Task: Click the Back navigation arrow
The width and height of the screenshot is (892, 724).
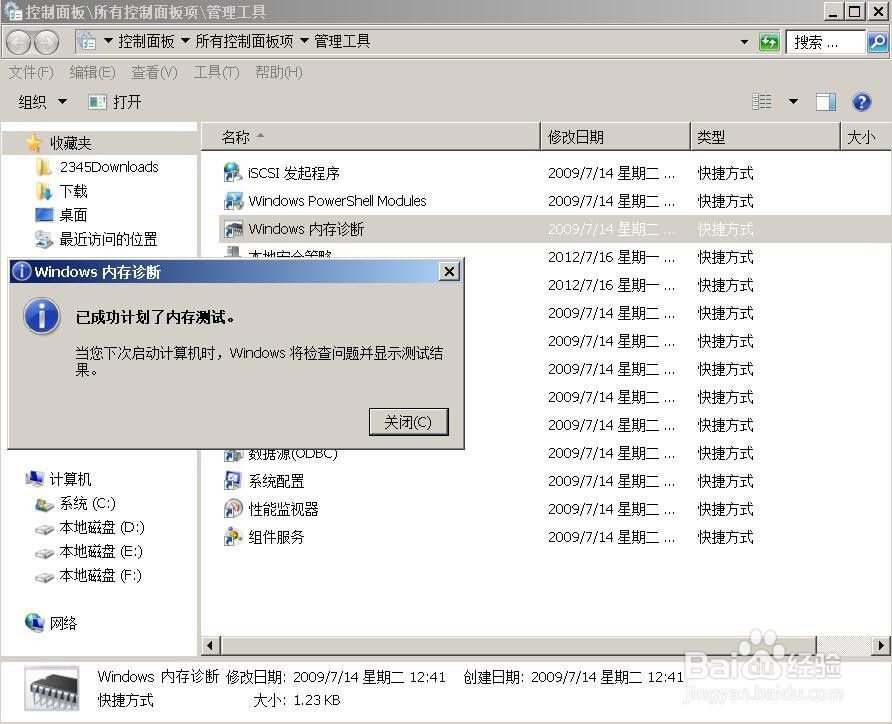Action: point(18,42)
